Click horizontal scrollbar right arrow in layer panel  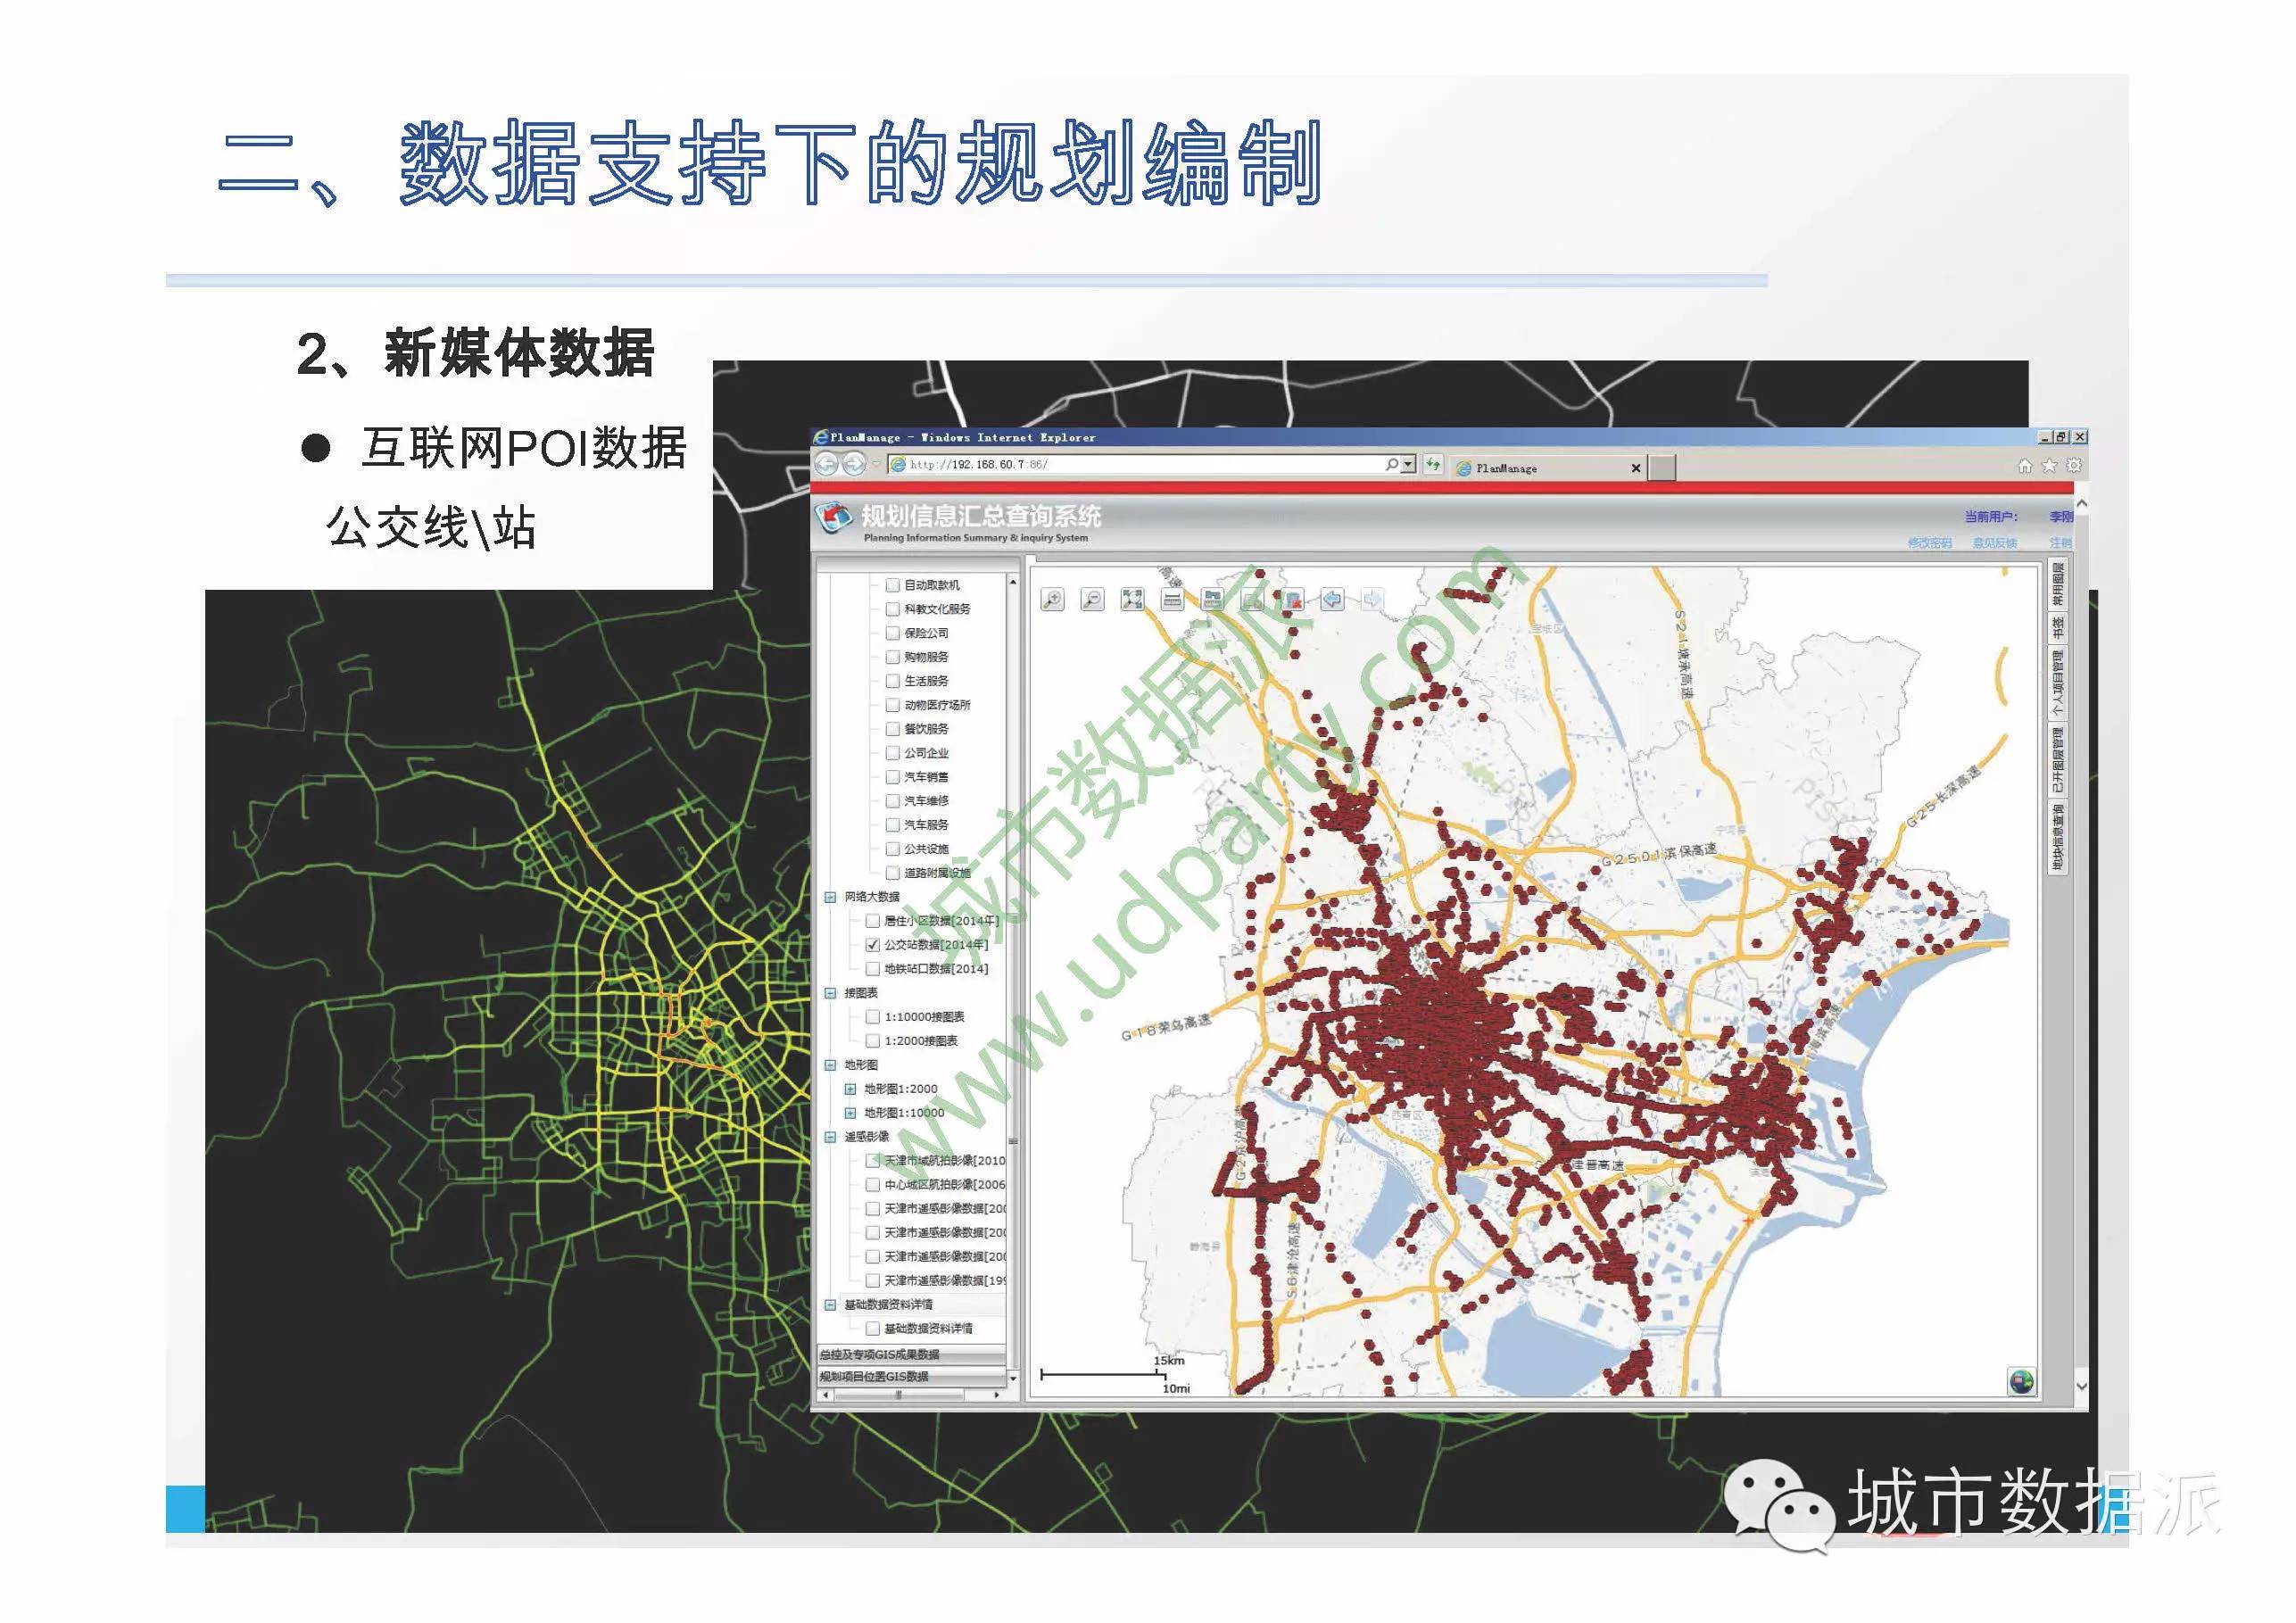[996, 1395]
